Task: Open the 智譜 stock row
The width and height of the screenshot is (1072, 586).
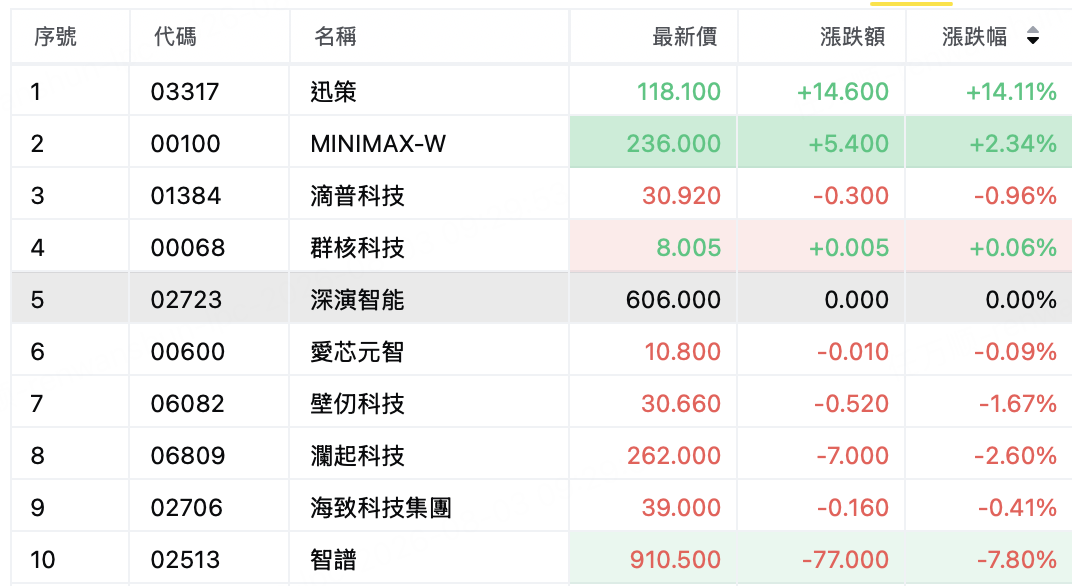Action: (541, 559)
